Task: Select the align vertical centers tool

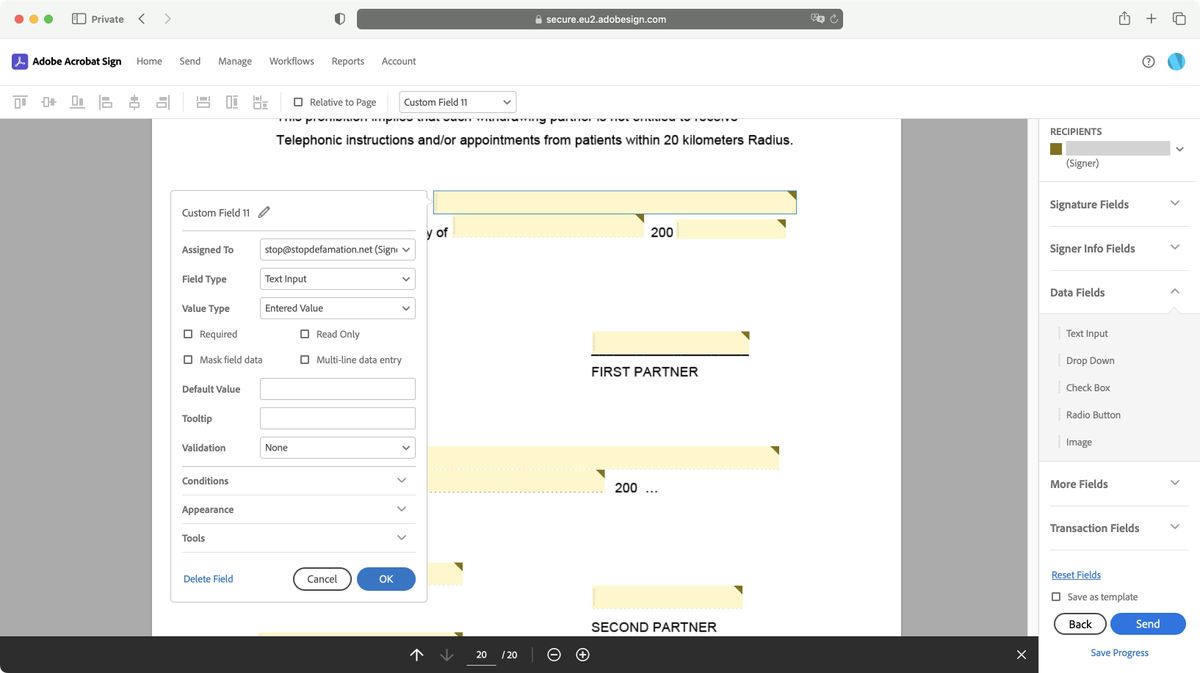Action: tap(48, 101)
